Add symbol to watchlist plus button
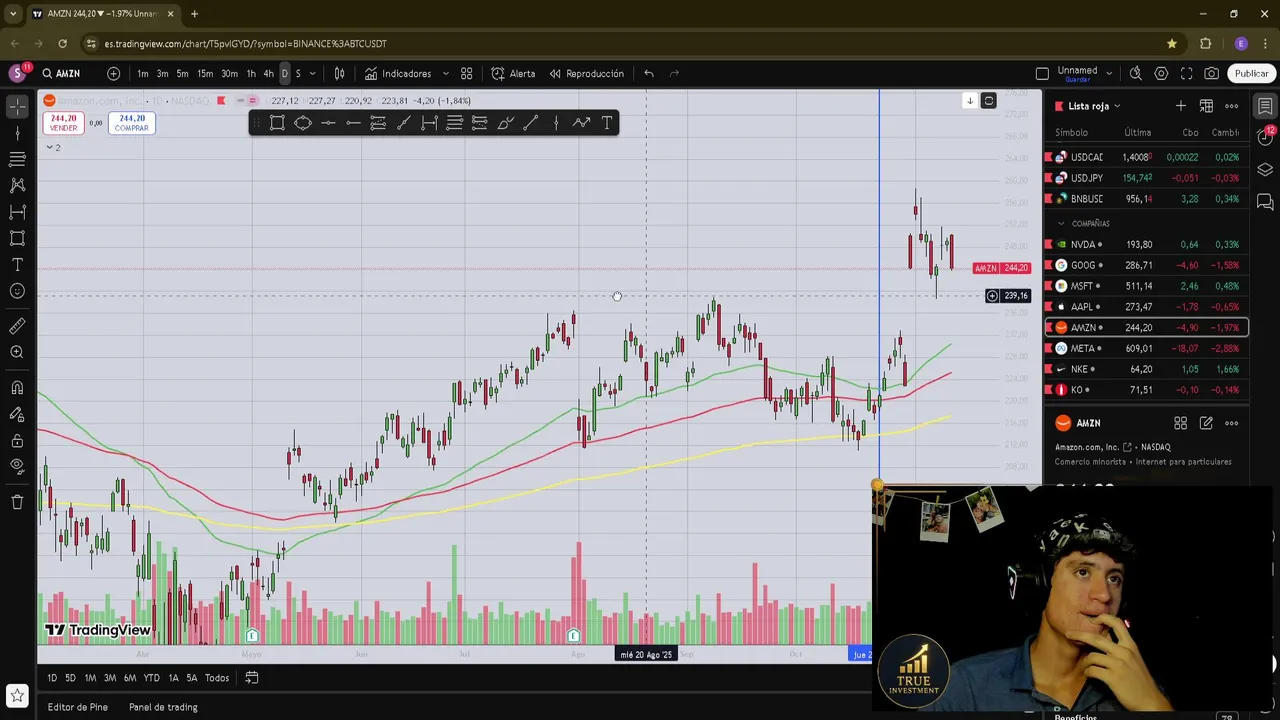This screenshot has width=1280, height=720. point(1181,106)
